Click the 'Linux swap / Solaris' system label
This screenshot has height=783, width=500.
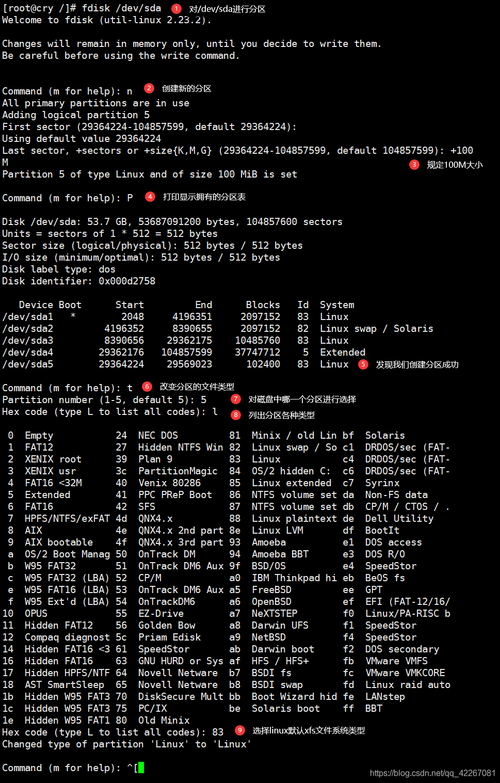point(377,329)
